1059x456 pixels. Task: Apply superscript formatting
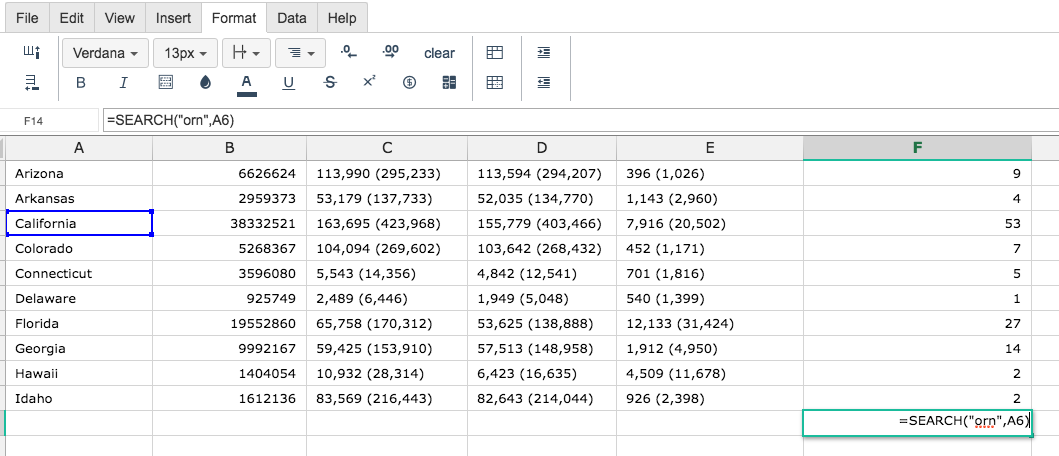coord(369,82)
